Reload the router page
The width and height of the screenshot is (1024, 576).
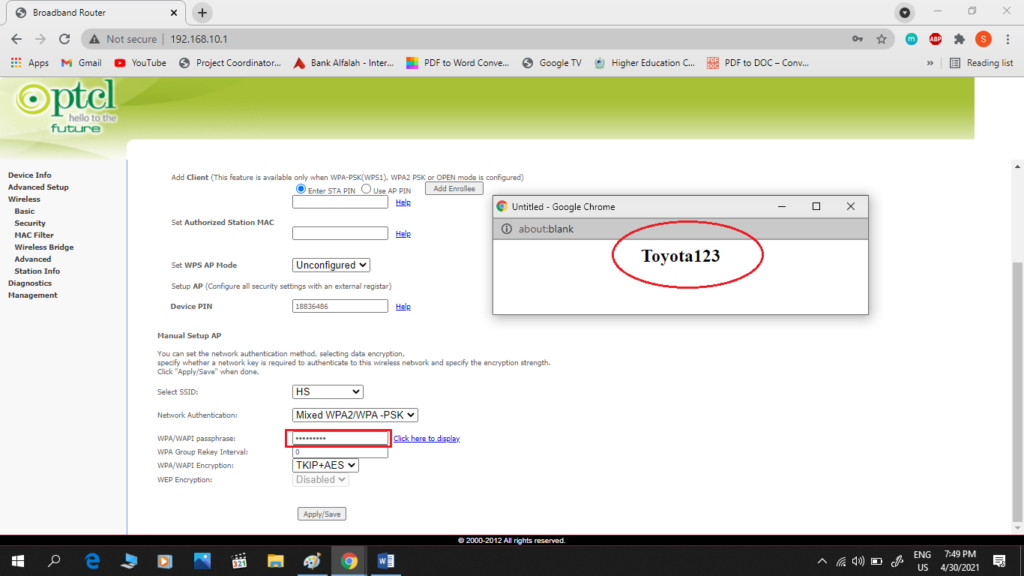click(64, 39)
